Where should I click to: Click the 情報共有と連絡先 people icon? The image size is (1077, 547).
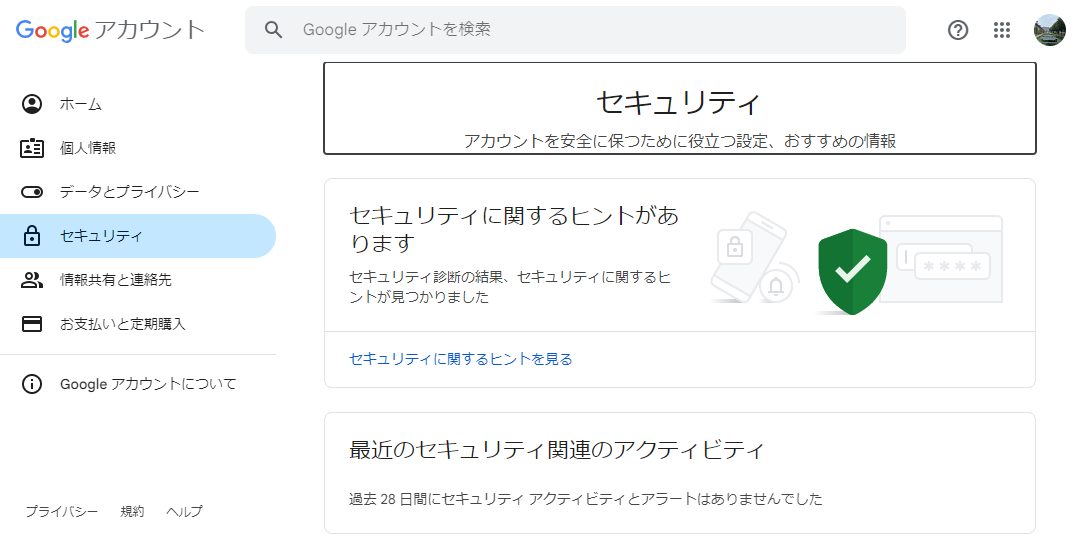click(x=32, y=280)
